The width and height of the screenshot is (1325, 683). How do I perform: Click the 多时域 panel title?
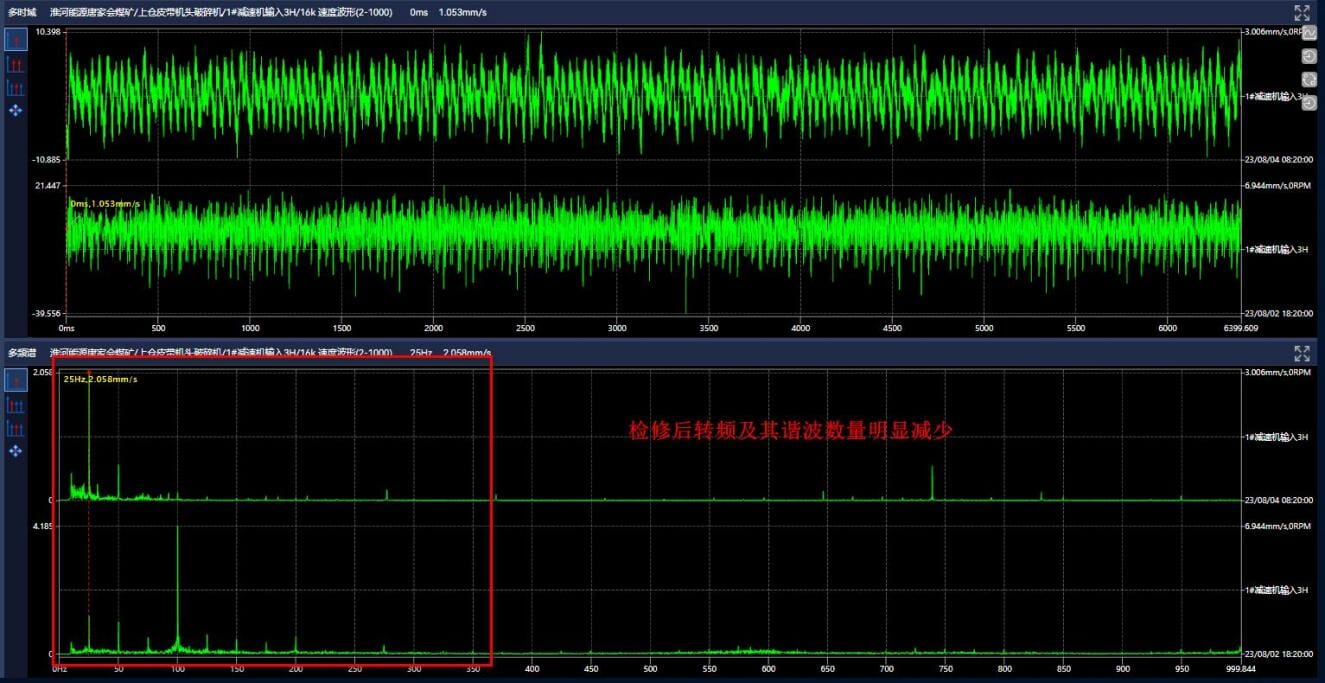point(22,13)
